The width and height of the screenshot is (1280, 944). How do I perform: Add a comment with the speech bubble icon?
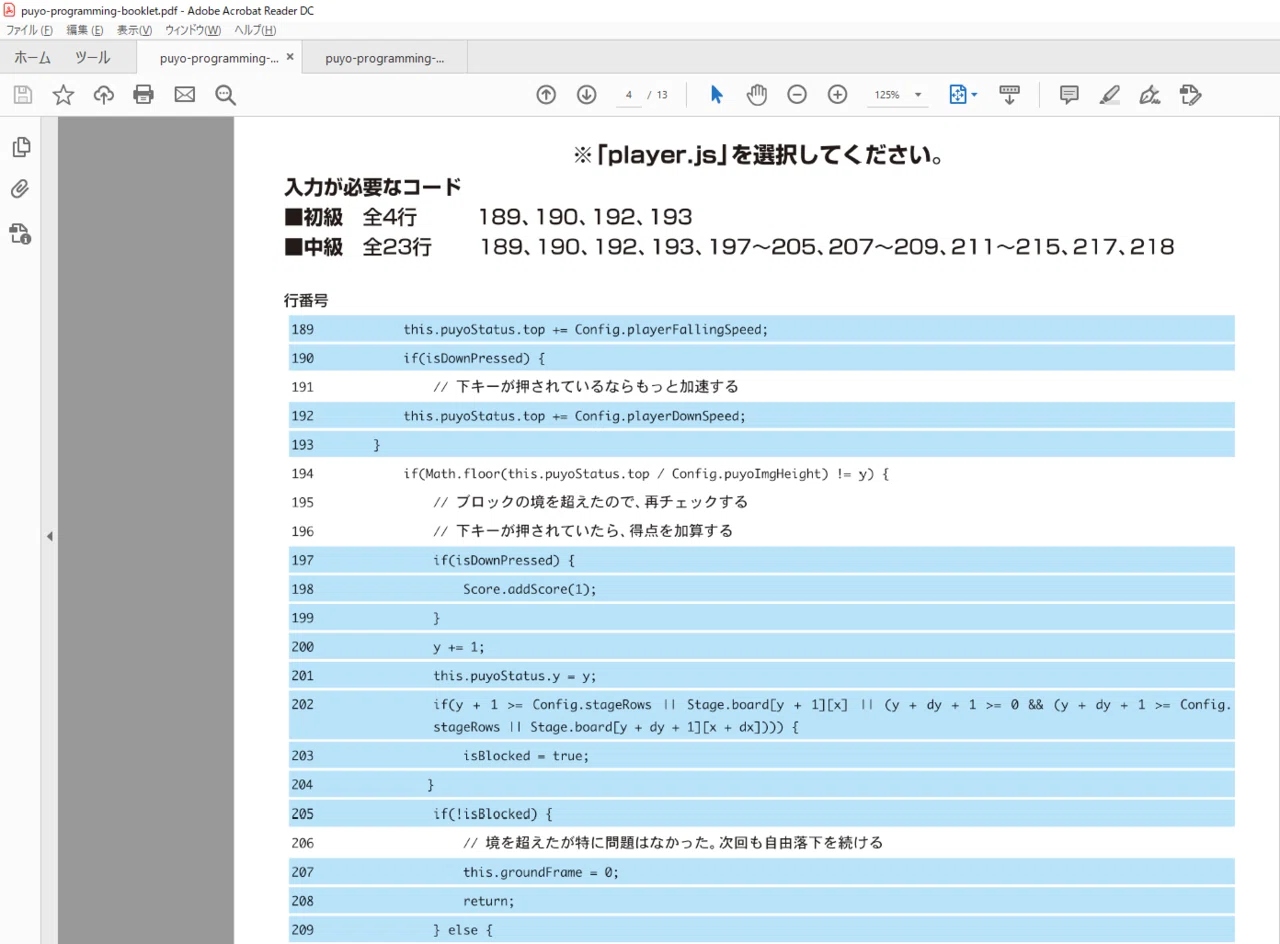(1069, 95)
